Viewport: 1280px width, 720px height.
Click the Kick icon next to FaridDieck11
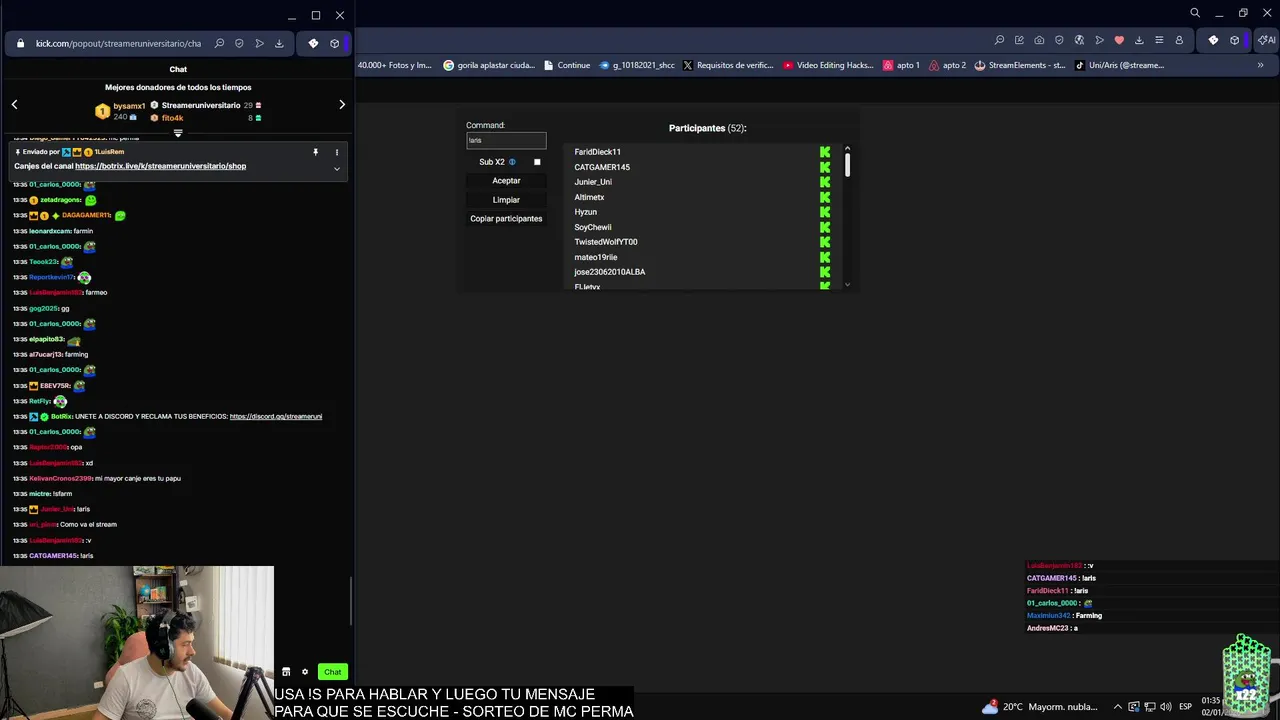tap(825, 152)
